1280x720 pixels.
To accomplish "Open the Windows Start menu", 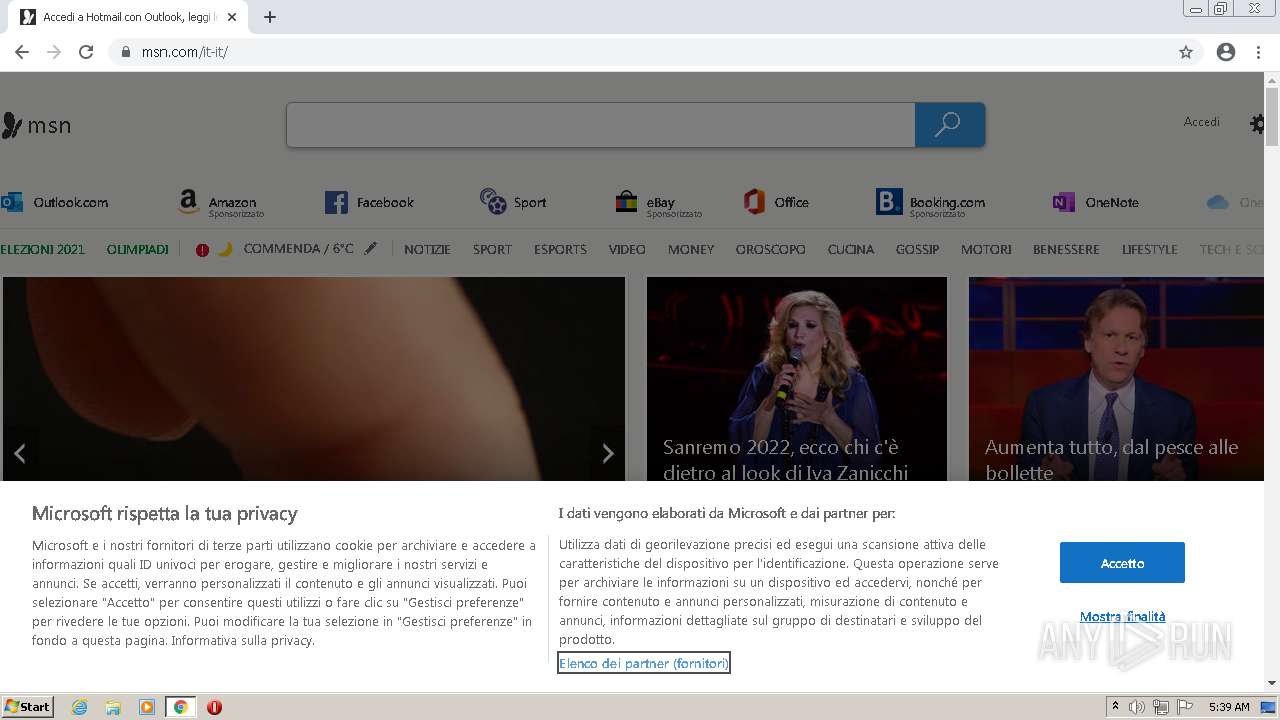I will tap(28, 706).
